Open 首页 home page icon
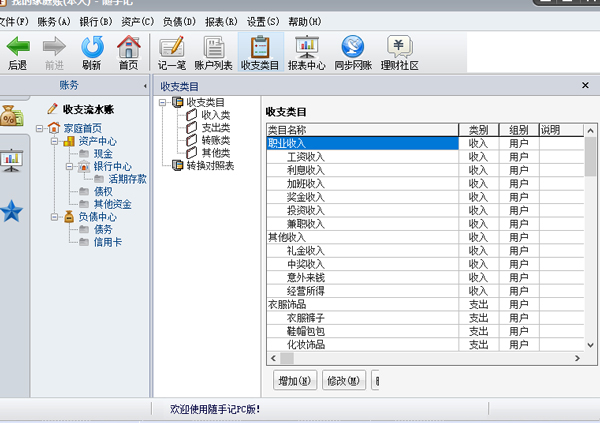This screenshot has width=600, height=423. pyautogui.click(x=129, y=47)
